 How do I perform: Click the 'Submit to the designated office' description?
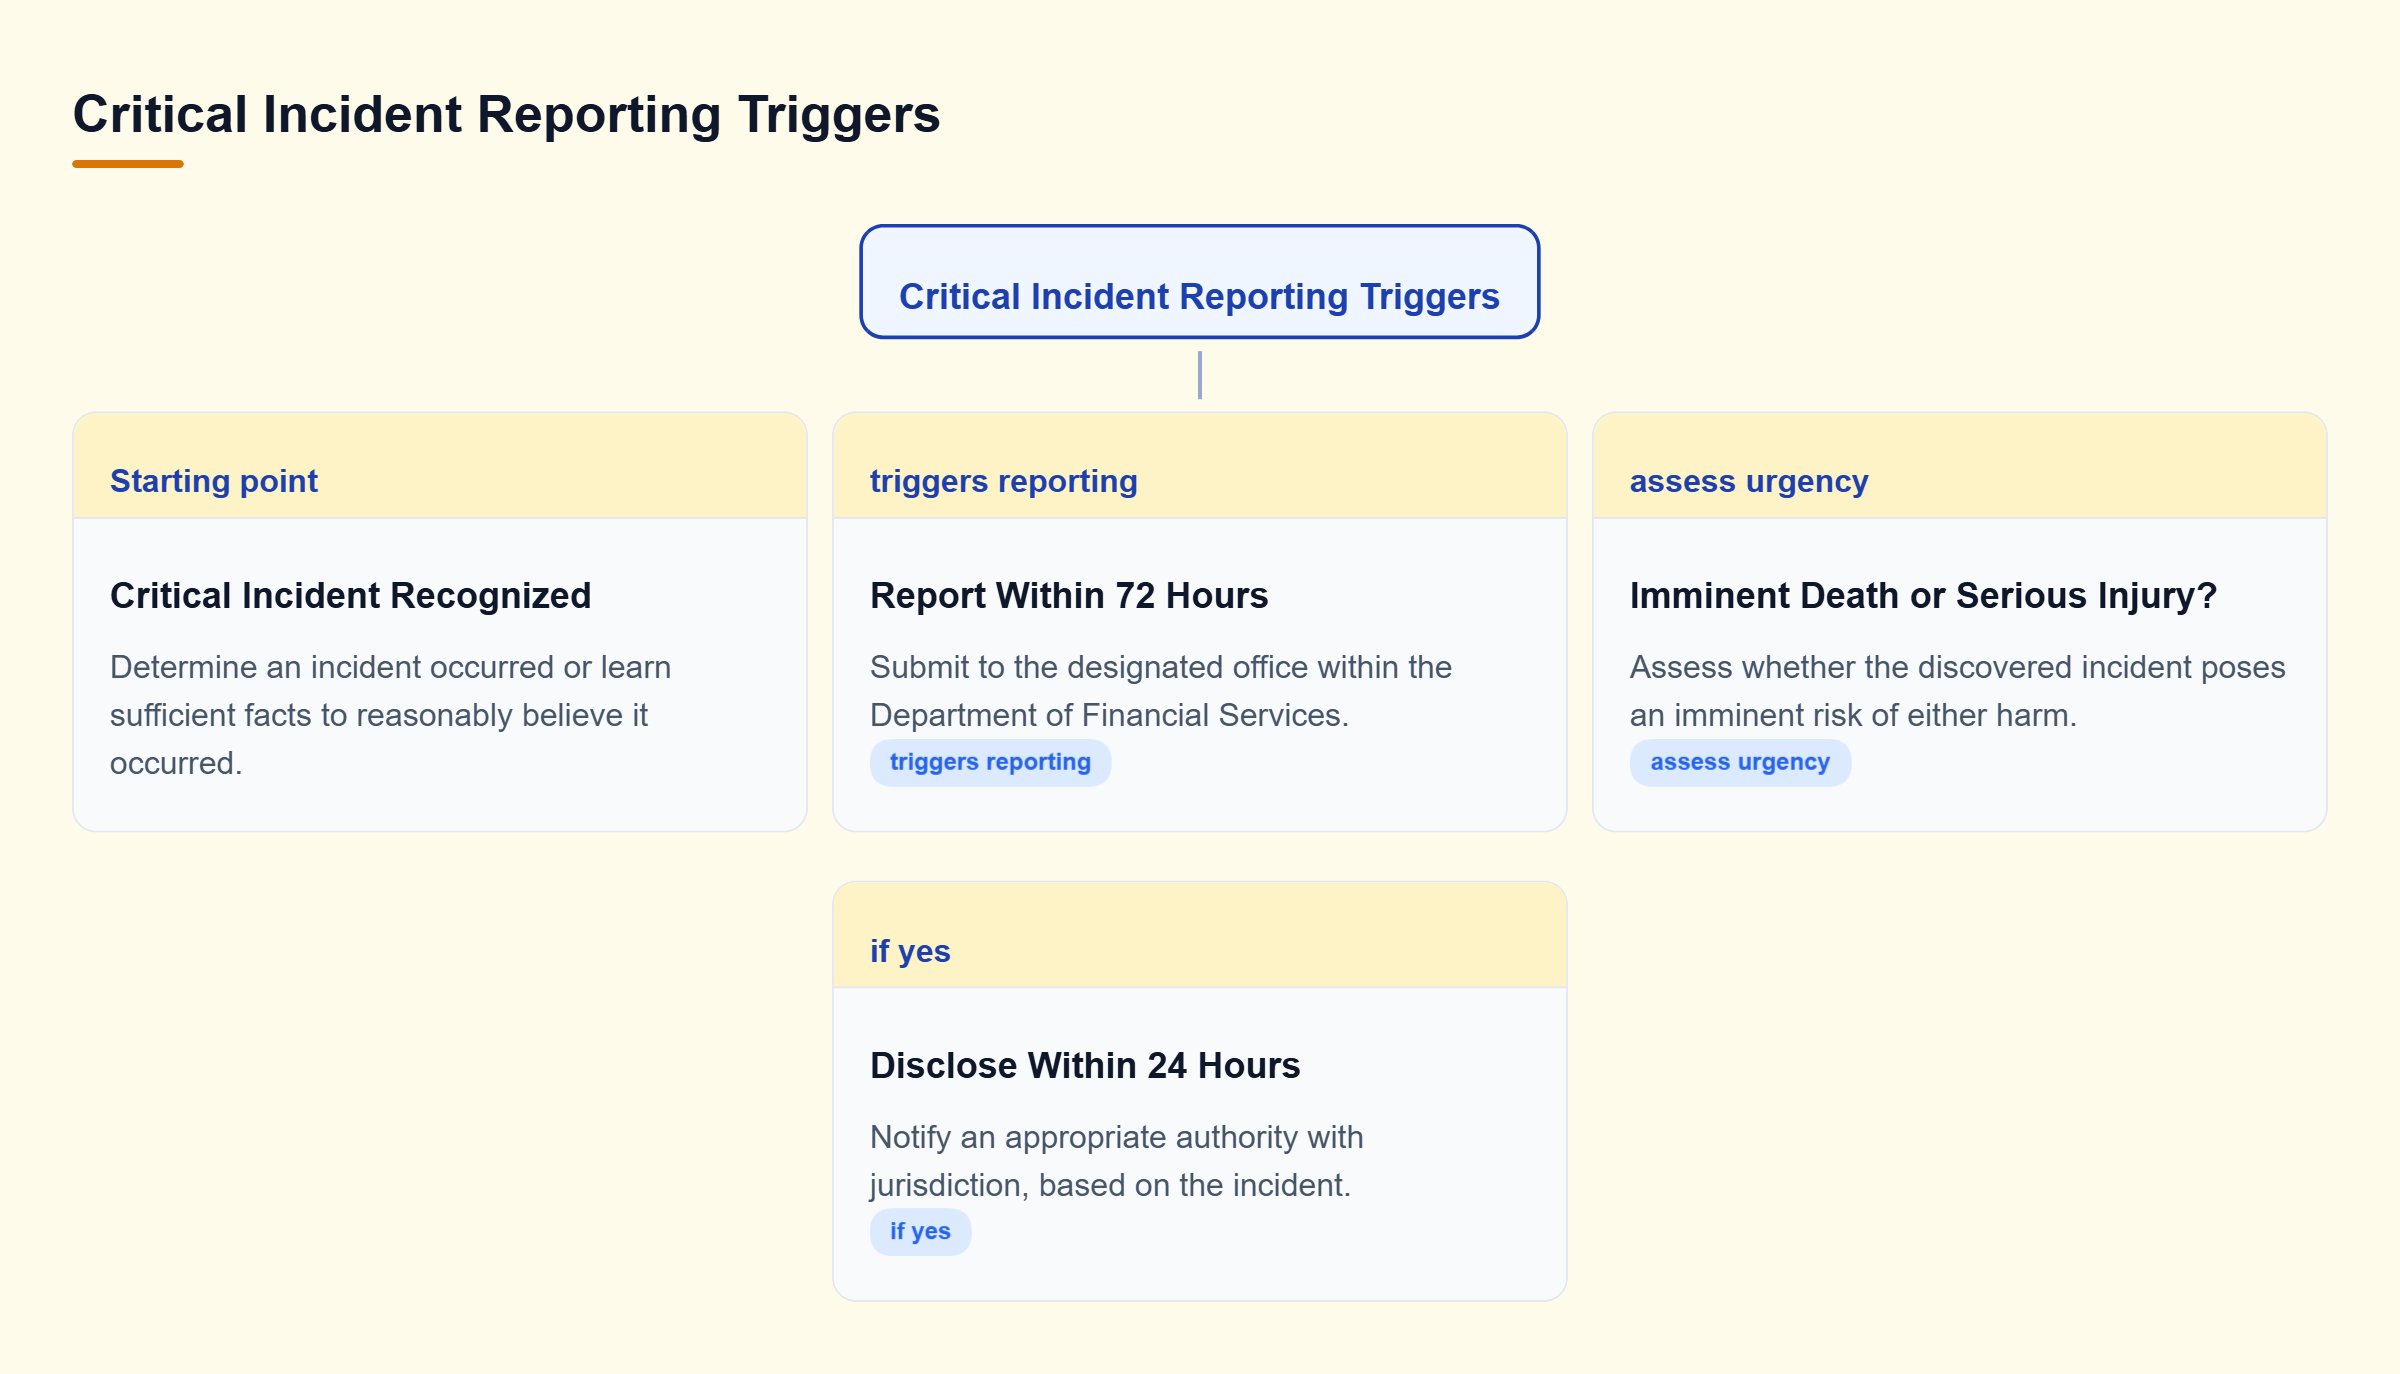1161,691
